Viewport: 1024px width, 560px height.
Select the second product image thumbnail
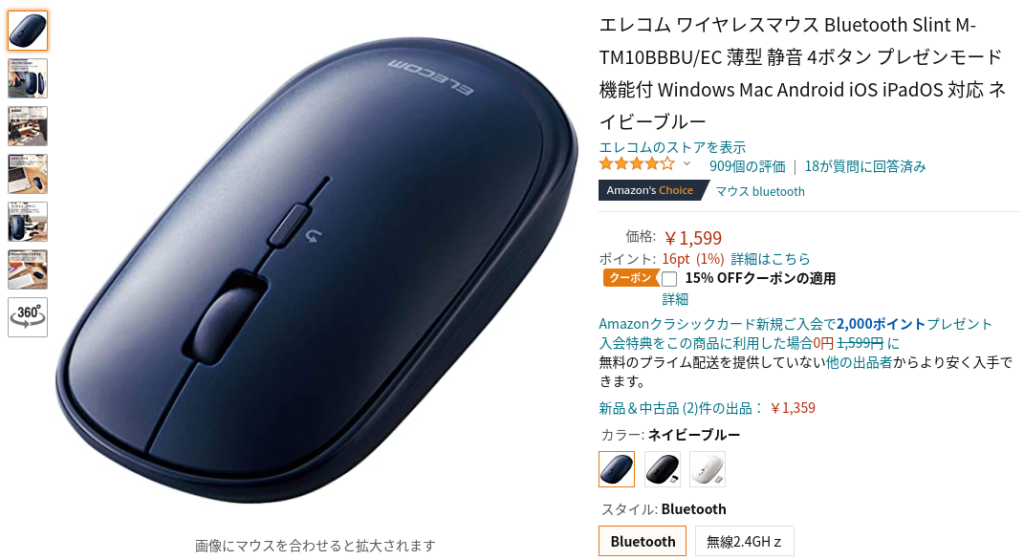pyautogui.click(x=27, y=78)
